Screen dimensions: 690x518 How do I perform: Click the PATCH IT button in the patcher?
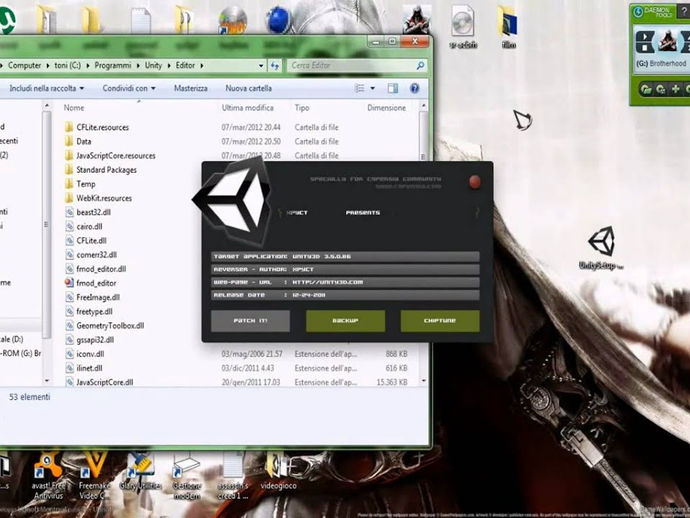coord(250,321)
